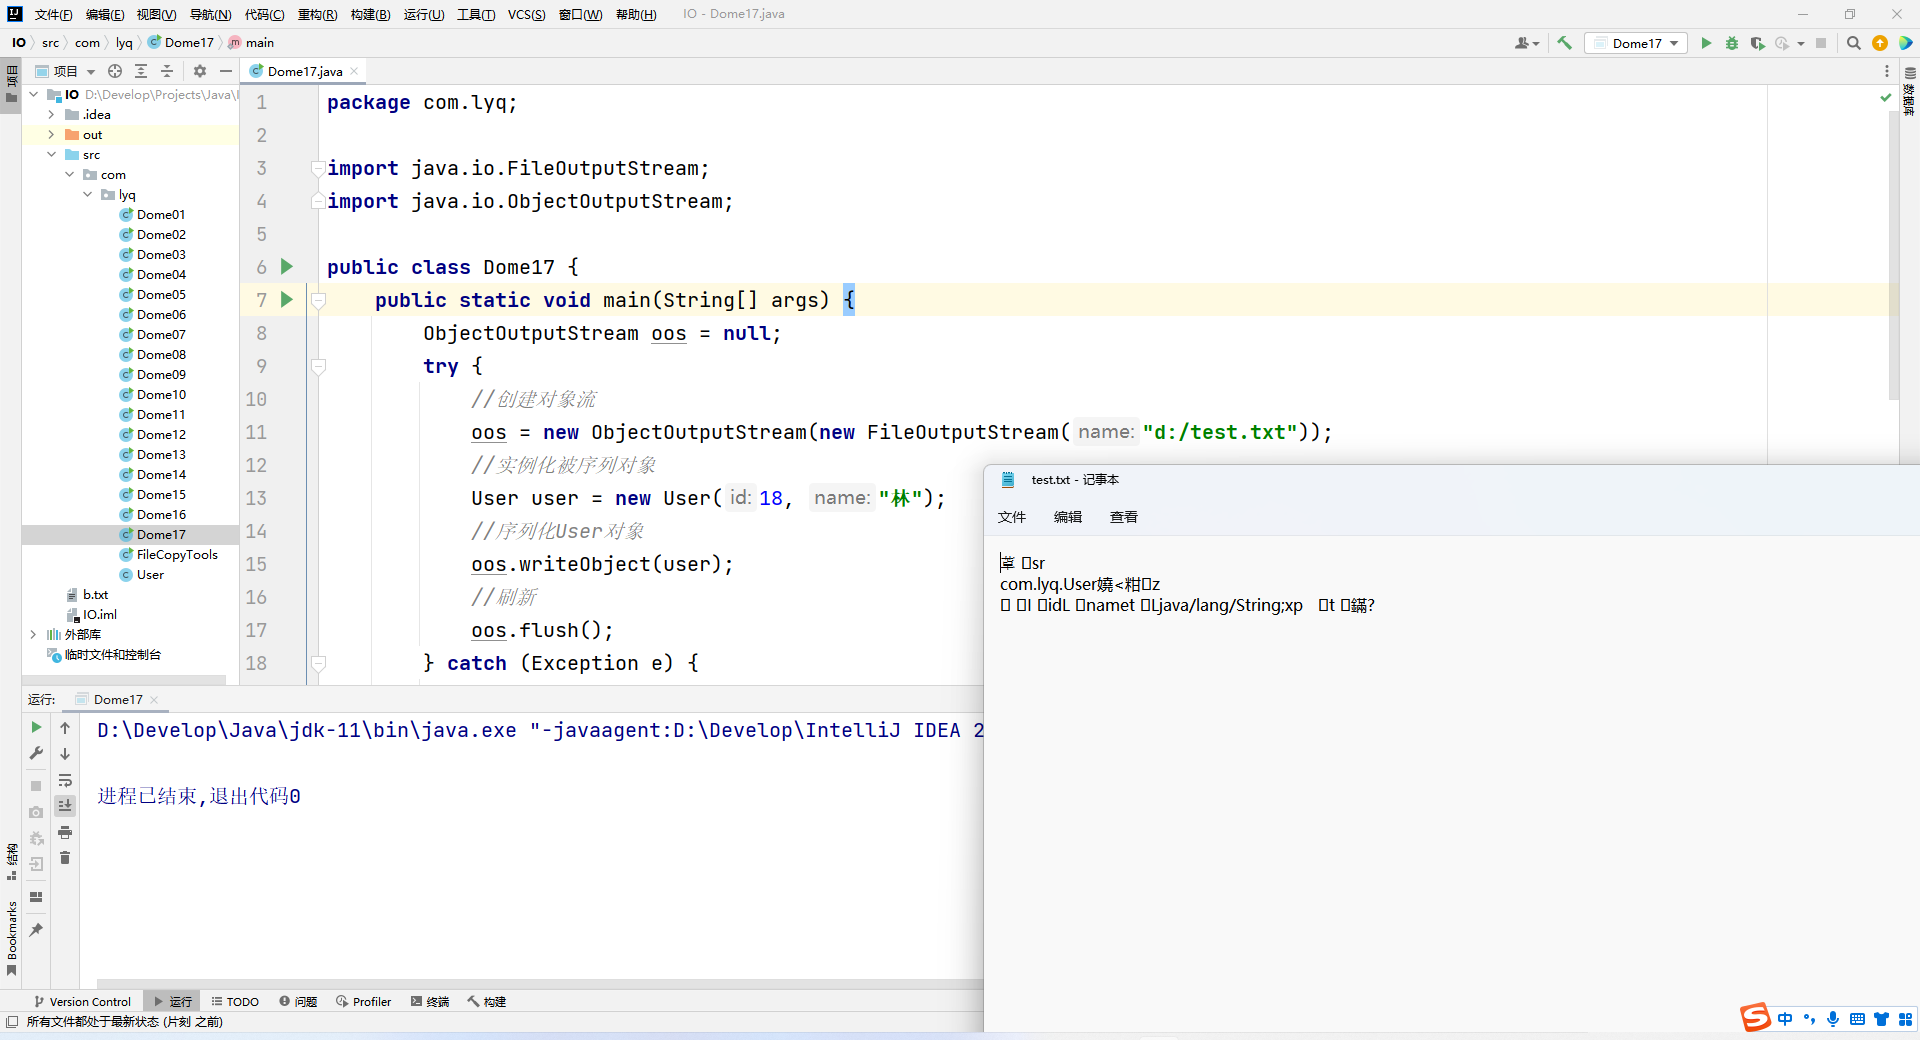
Task: Open Notepad's 查看 menu
Action: (1124, 517)
